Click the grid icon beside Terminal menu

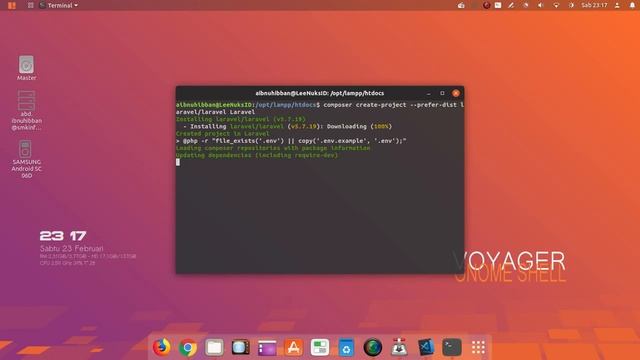(x=31, y=5)
